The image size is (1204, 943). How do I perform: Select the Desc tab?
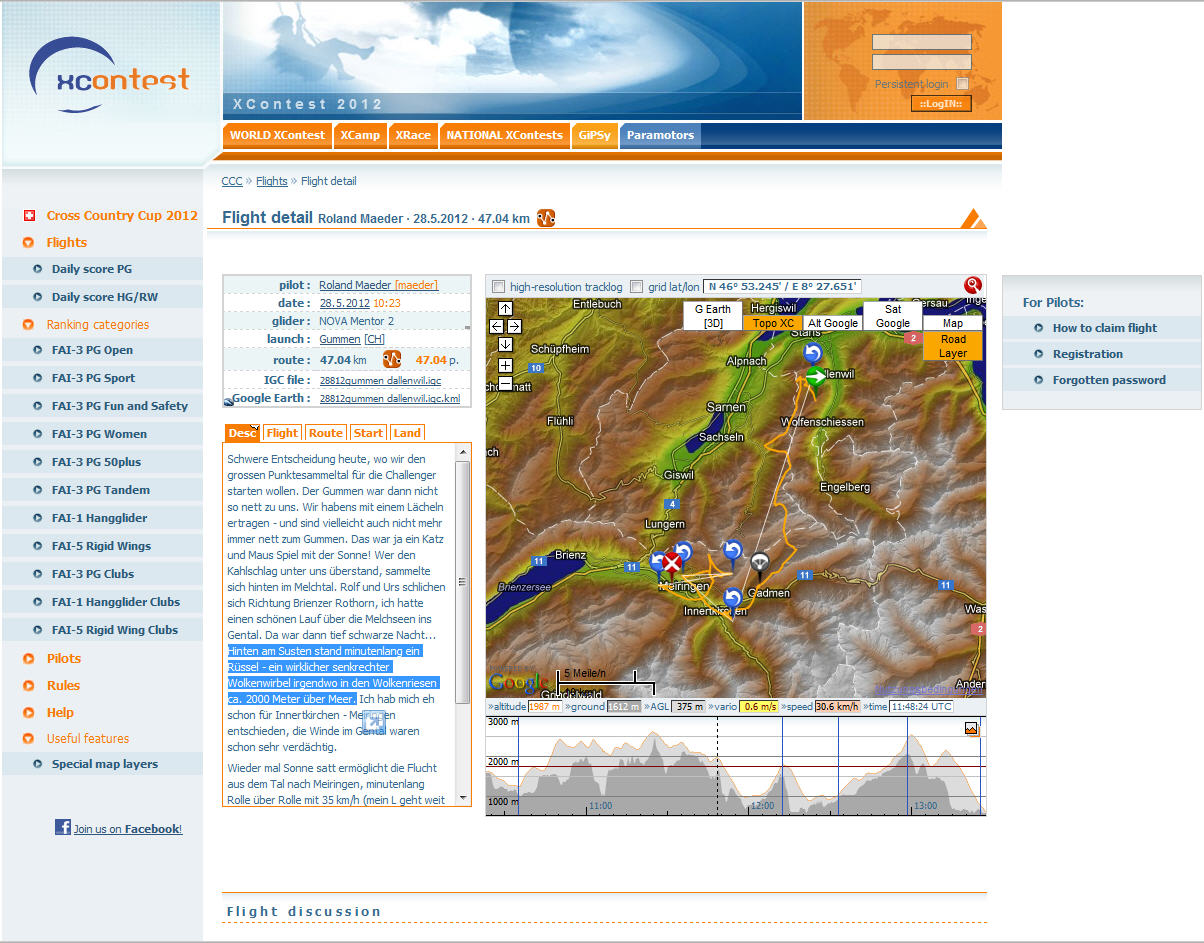click(241, 432)
